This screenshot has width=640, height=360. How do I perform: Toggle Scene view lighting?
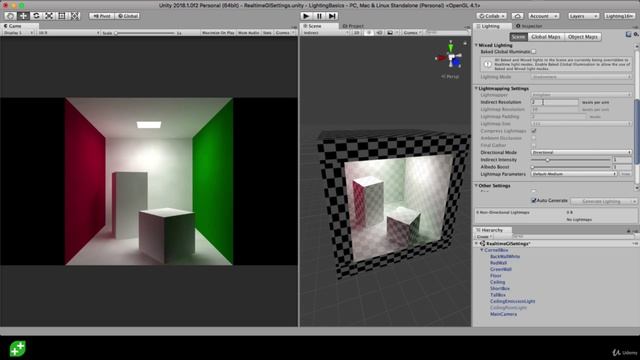pyautogui.click(x=369, y=33)
